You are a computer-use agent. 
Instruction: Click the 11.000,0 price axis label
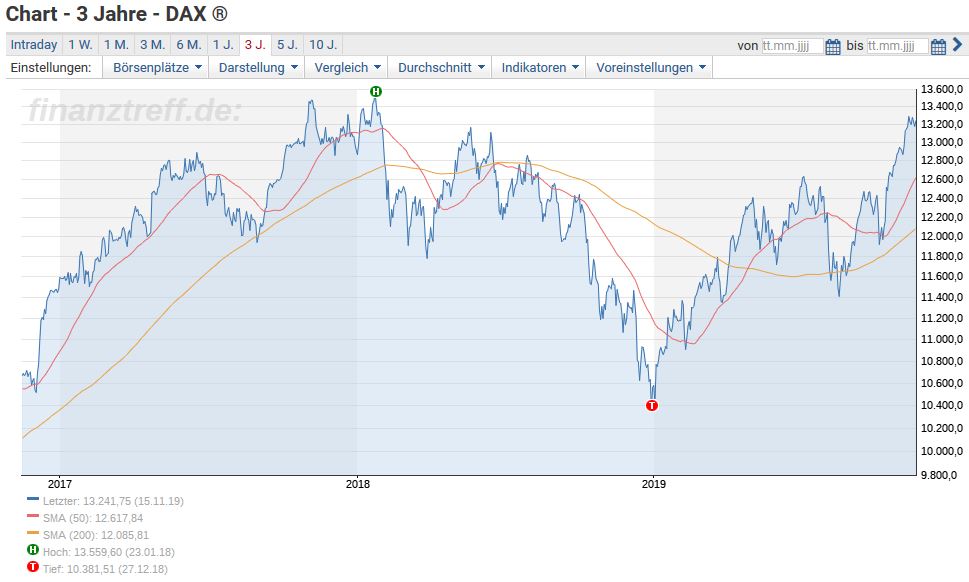click(x=942, y=339)
